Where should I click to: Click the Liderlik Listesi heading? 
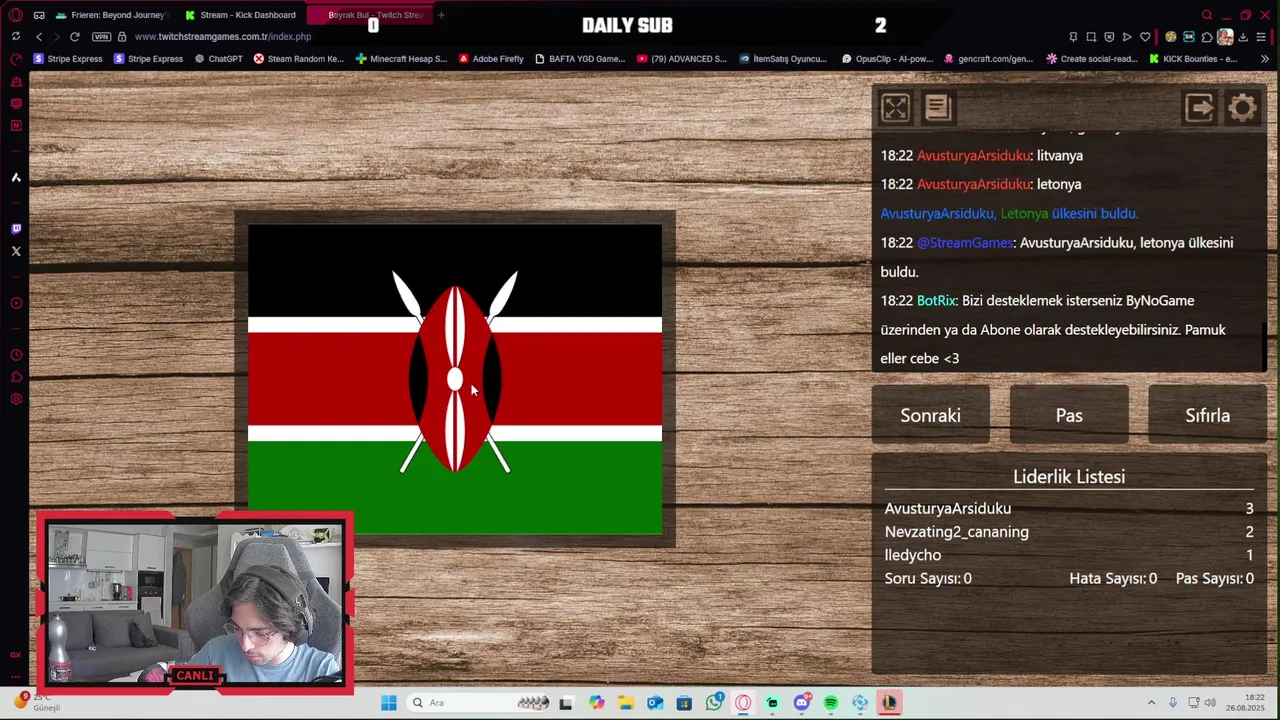point(1069,477)
